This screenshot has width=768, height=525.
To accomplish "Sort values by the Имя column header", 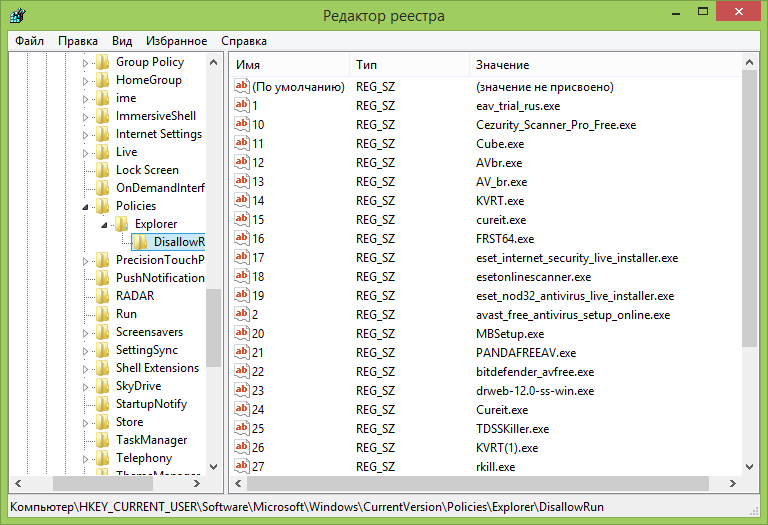I will tap(289, 65).
